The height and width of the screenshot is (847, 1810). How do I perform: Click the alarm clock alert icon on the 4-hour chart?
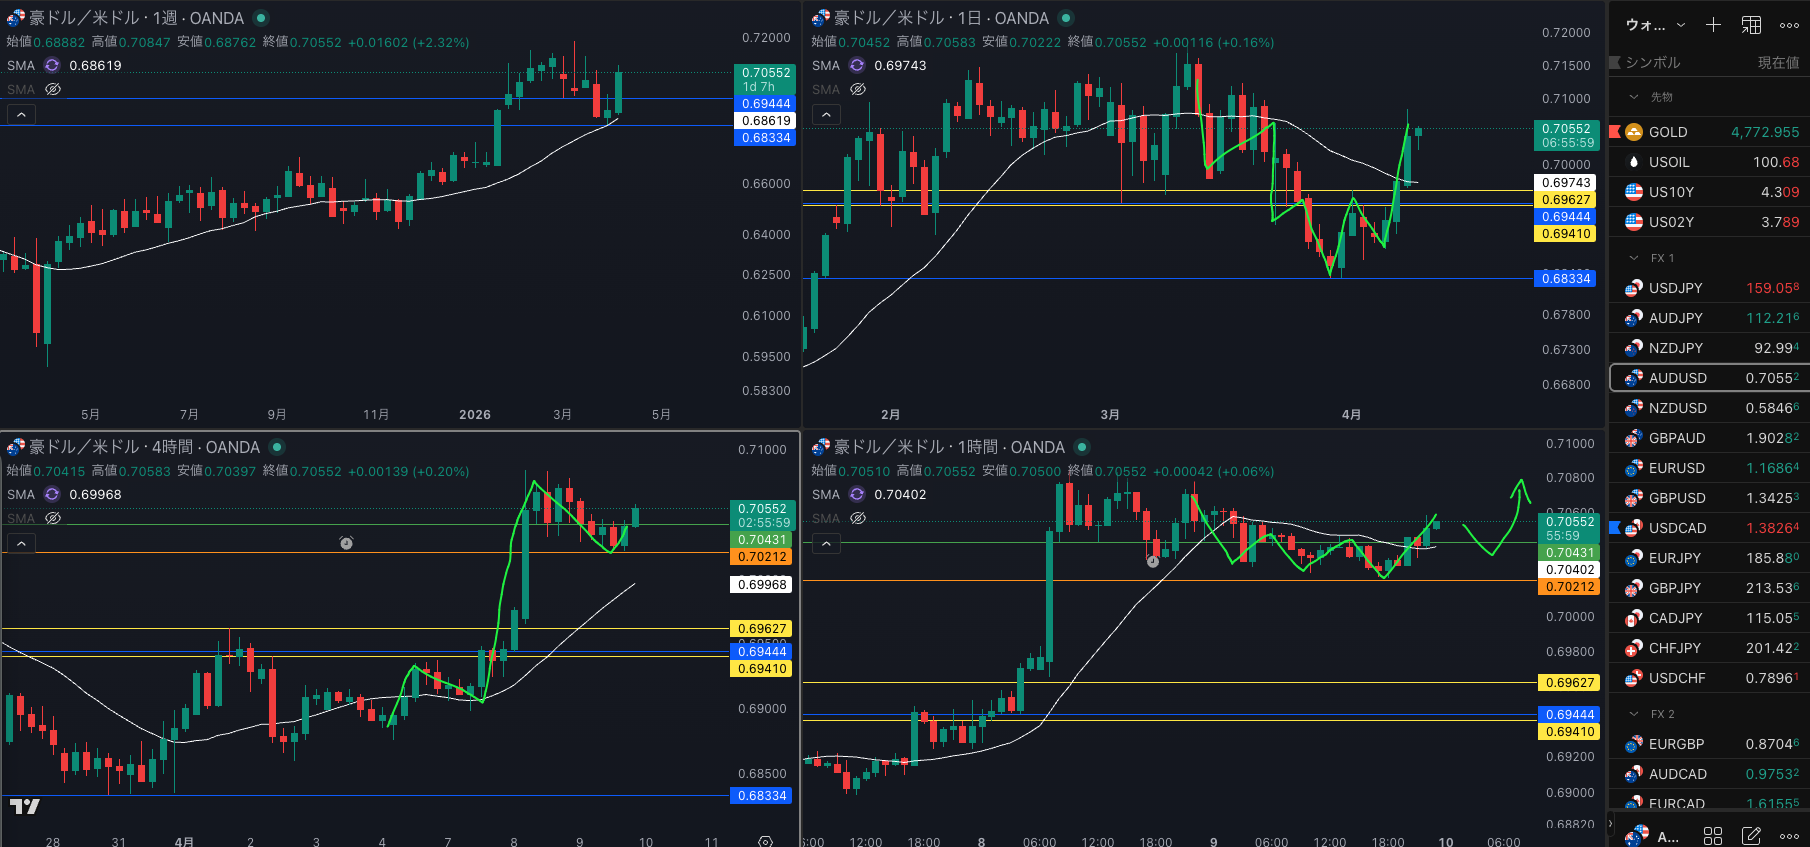pyautogui.click(x=346, y=543)
